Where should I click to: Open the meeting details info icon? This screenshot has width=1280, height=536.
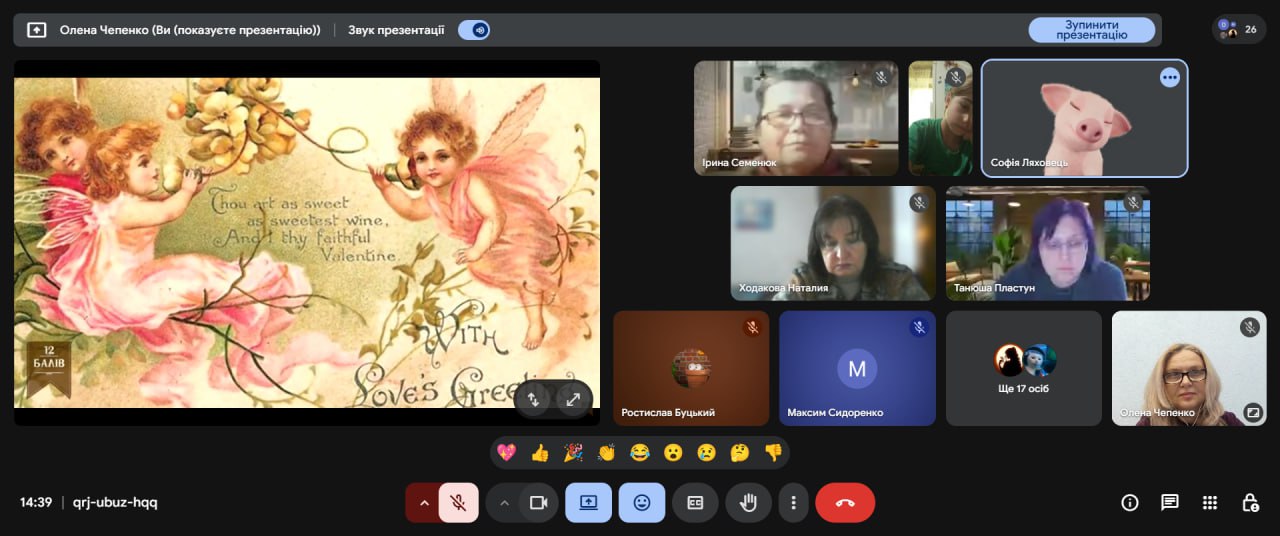(1130, 503)
